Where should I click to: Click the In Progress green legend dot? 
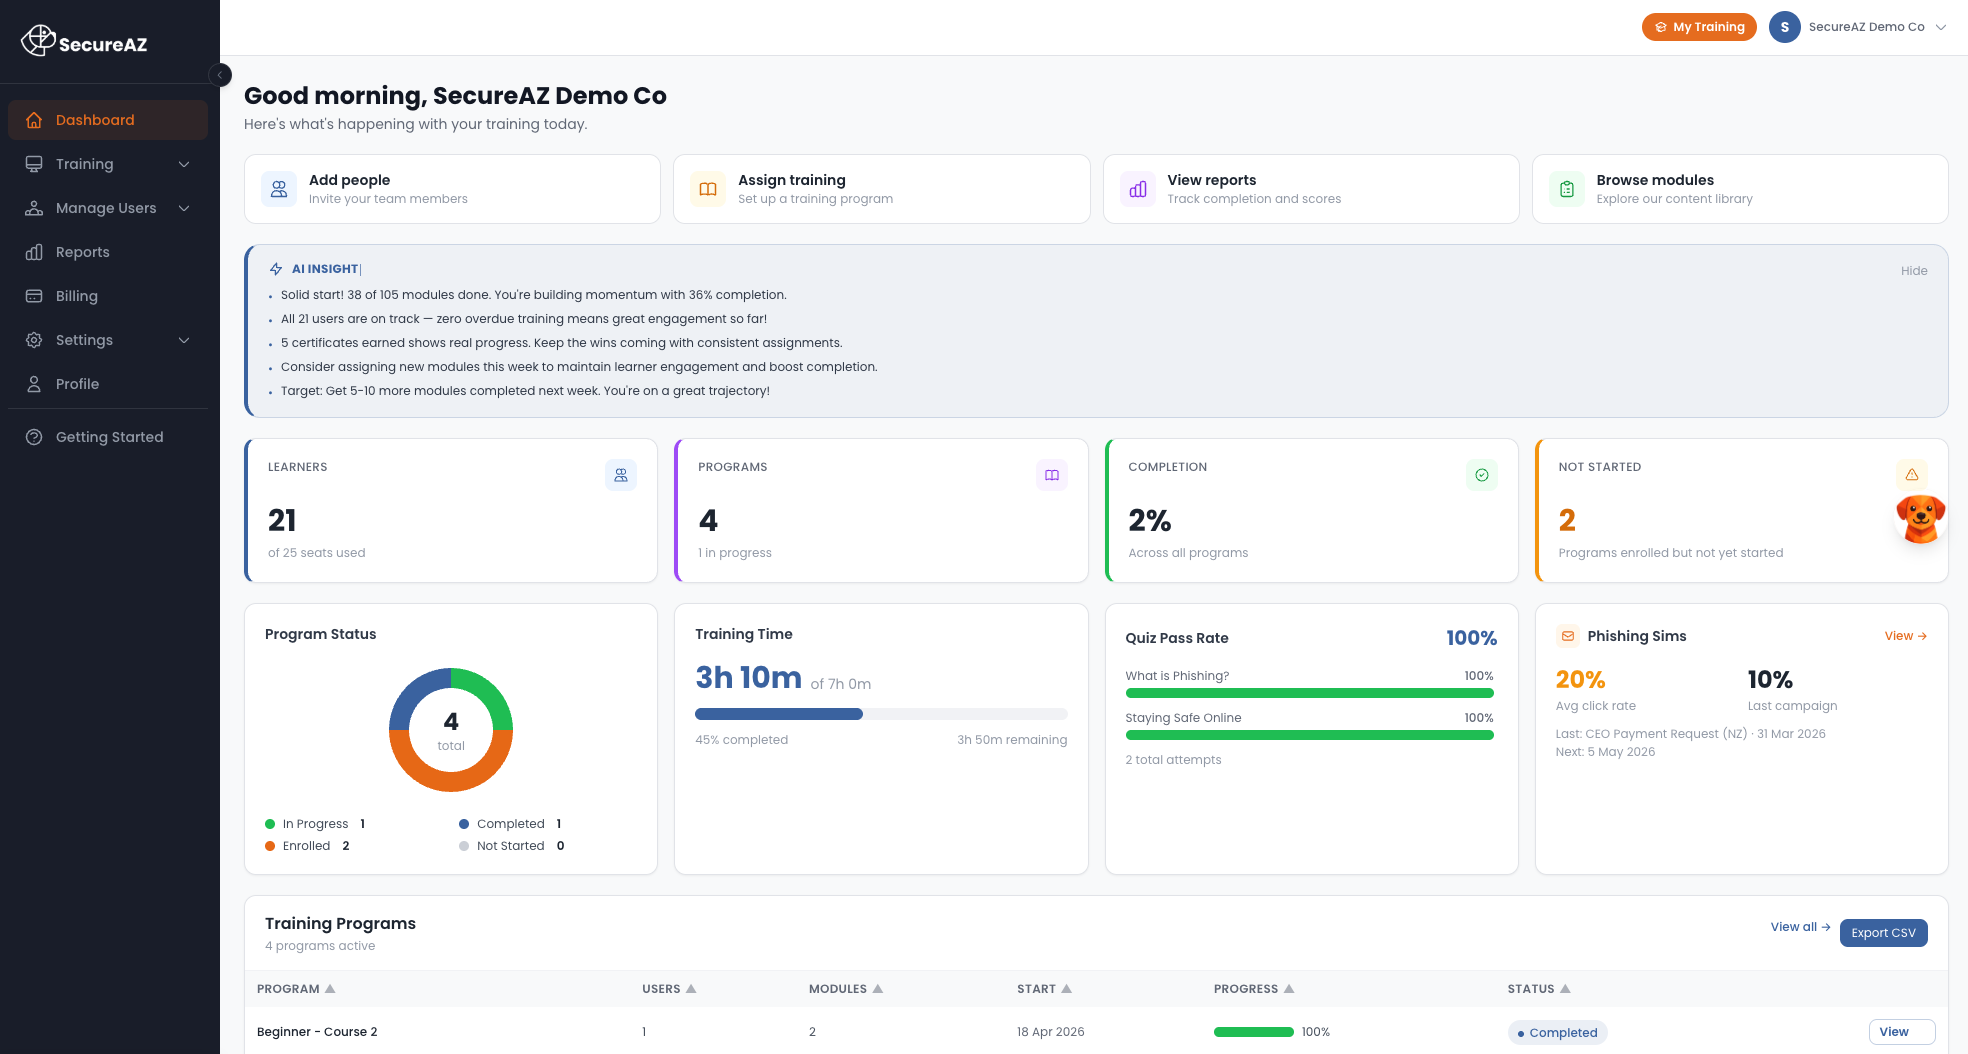[270, 824]
